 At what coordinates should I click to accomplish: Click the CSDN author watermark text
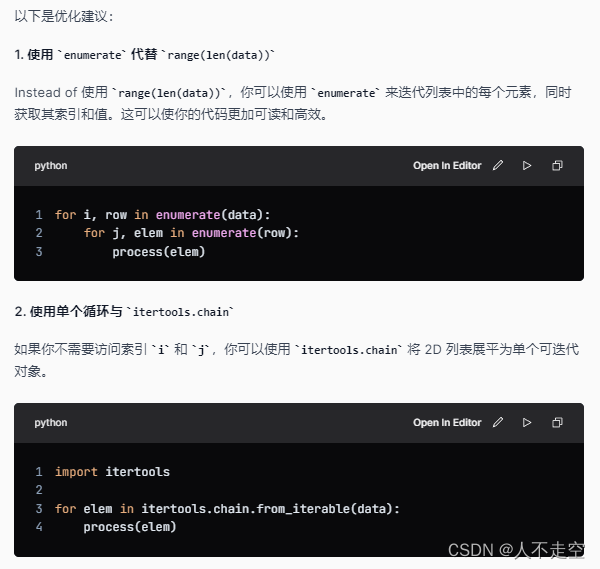(516, 550)
